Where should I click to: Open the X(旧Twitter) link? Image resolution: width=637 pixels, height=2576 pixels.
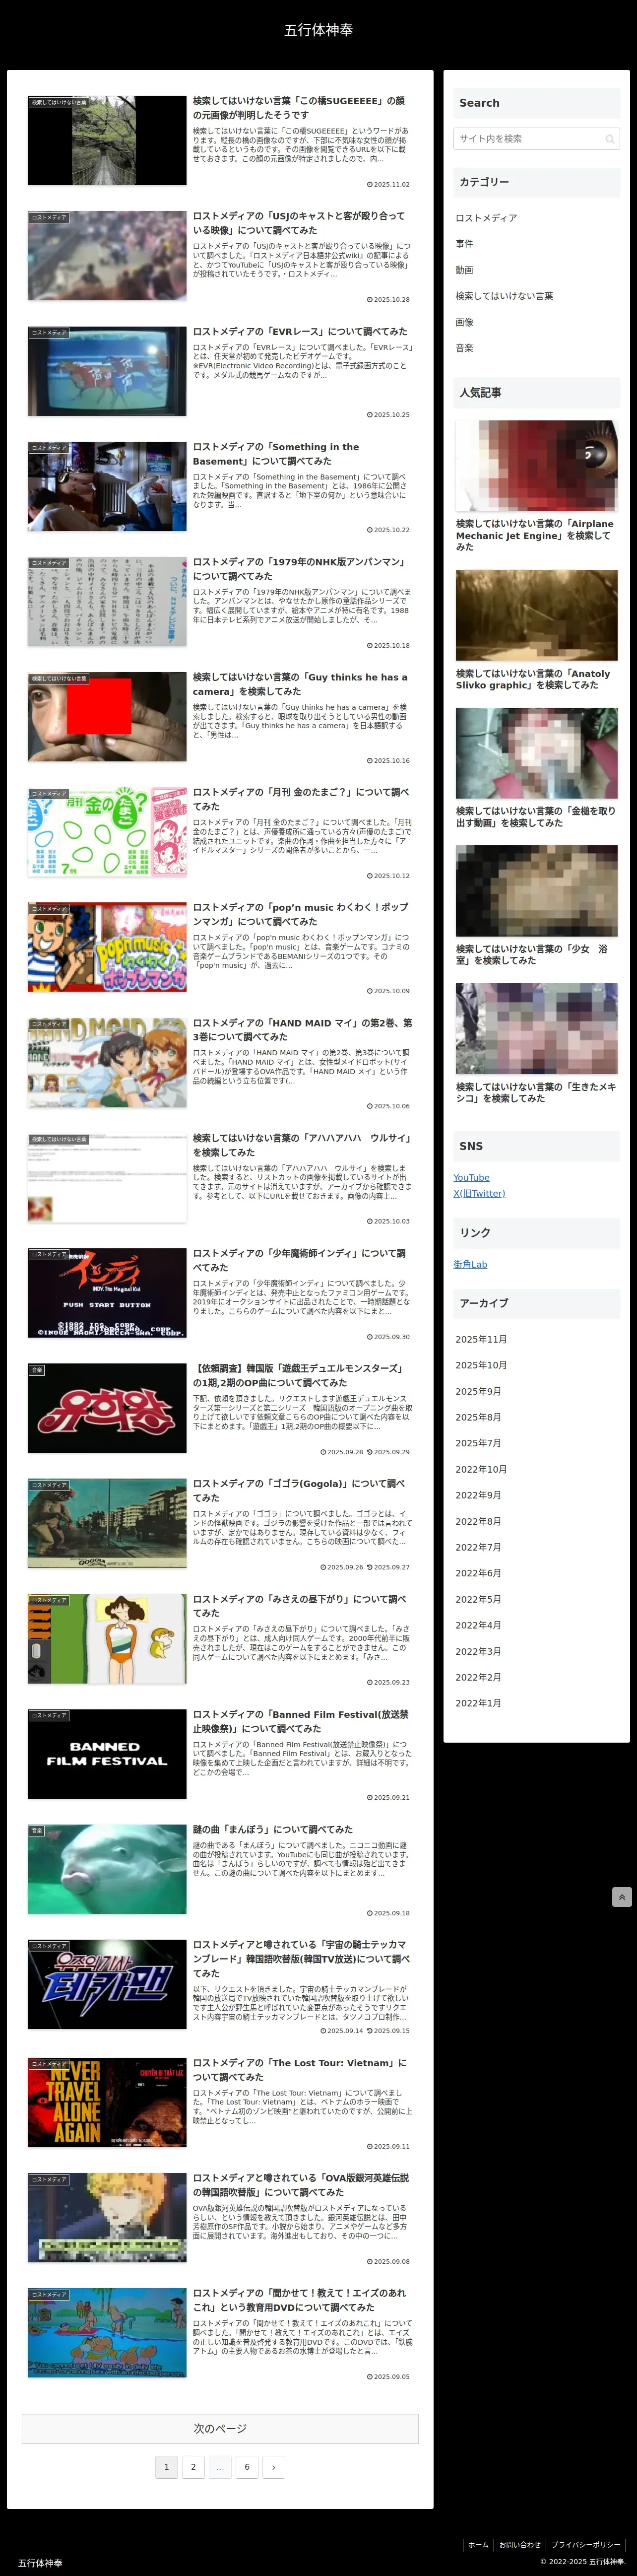coord(479,1193)
